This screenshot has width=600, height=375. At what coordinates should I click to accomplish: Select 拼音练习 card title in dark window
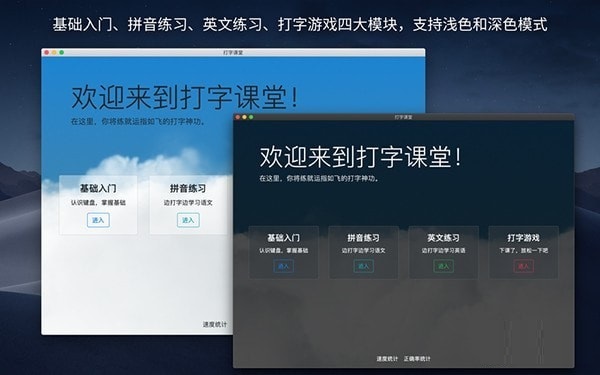[364, 238]
